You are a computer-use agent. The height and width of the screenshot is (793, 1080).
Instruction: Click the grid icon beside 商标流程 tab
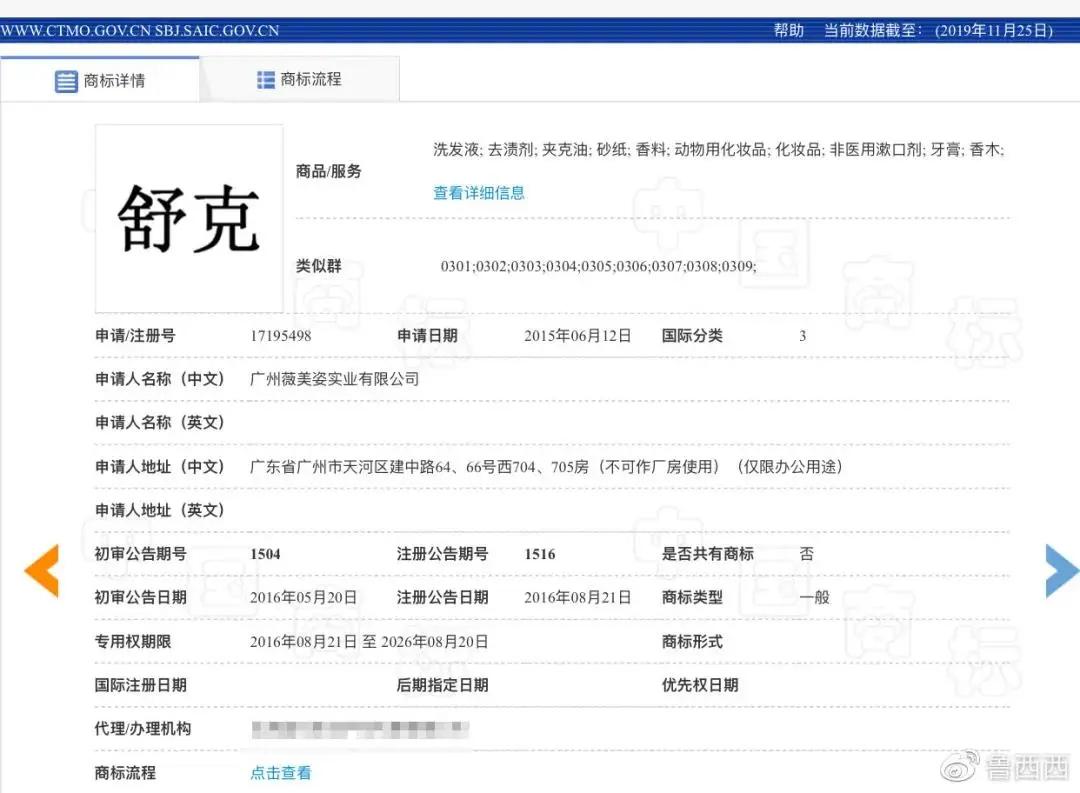[x=265, y=77]
